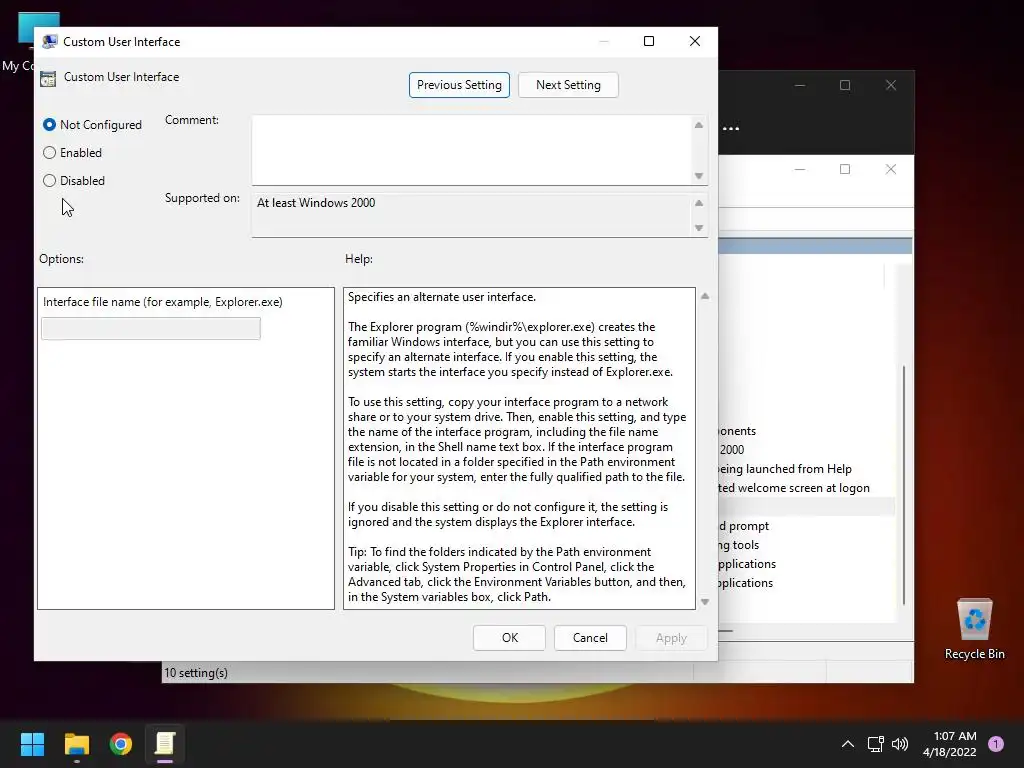Click 'eing launched from Help' entry
This screenshot has width=1024, height=768.
786,469
